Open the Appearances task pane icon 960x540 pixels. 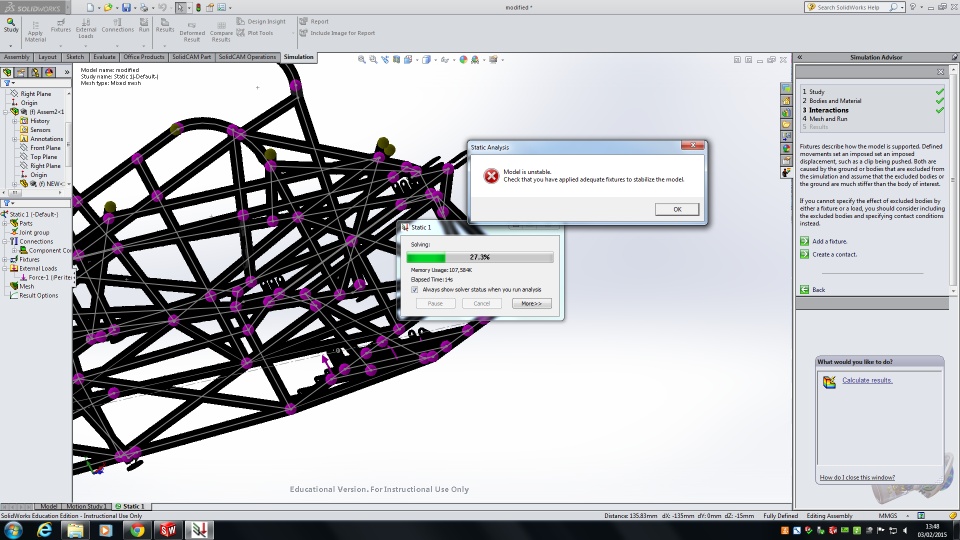(786, 148)
